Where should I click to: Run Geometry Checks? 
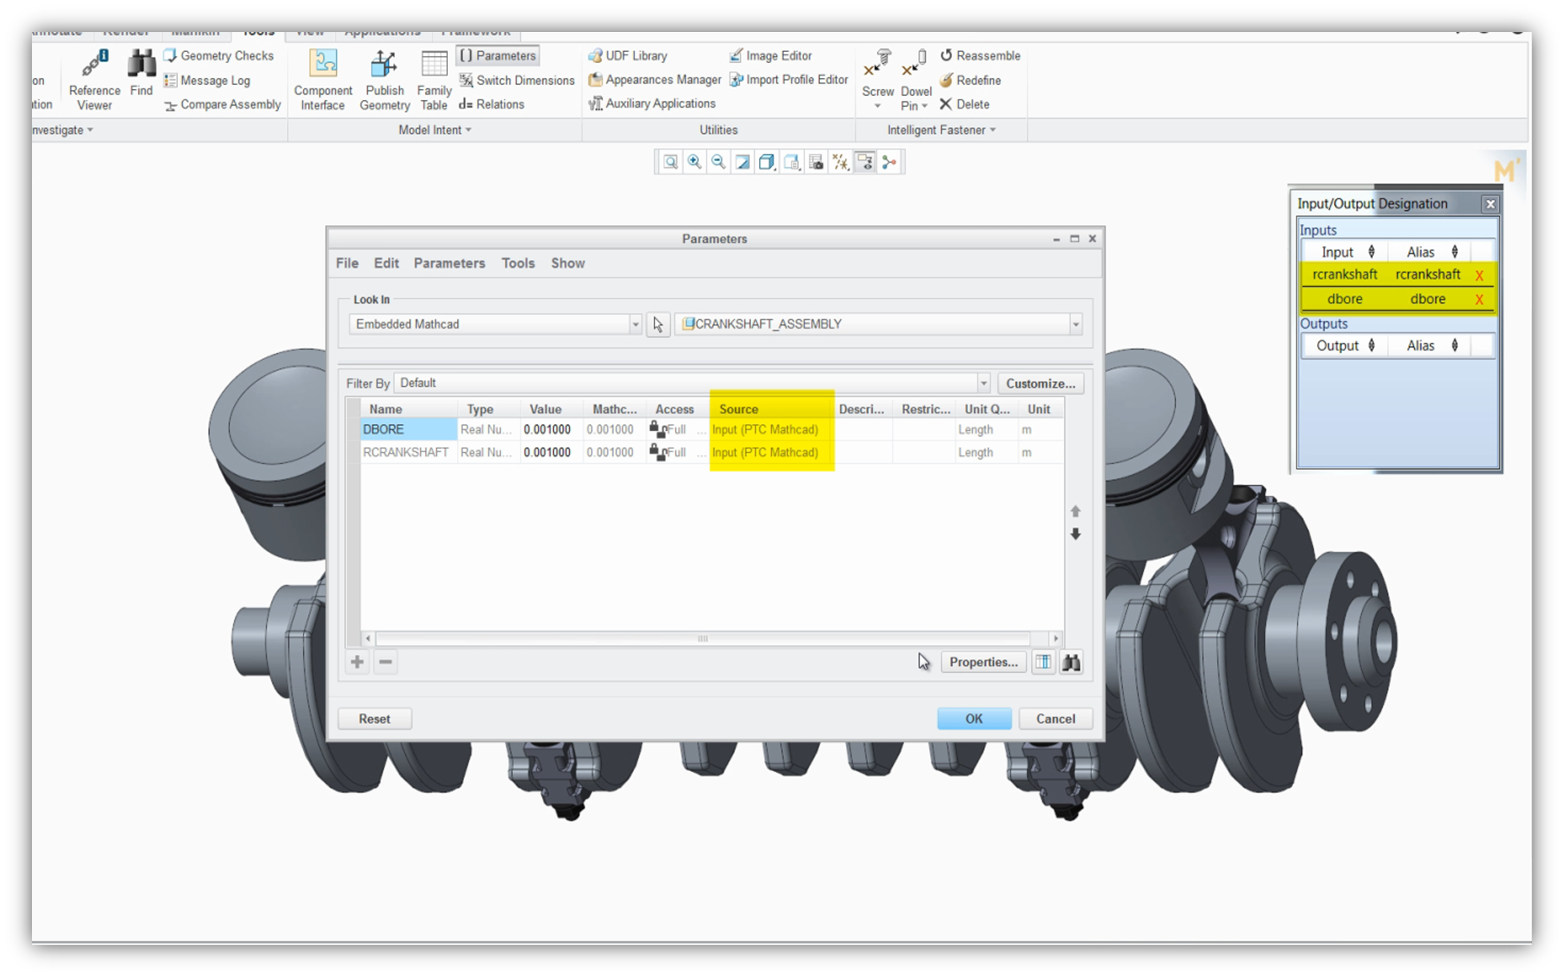pos(218,56)
